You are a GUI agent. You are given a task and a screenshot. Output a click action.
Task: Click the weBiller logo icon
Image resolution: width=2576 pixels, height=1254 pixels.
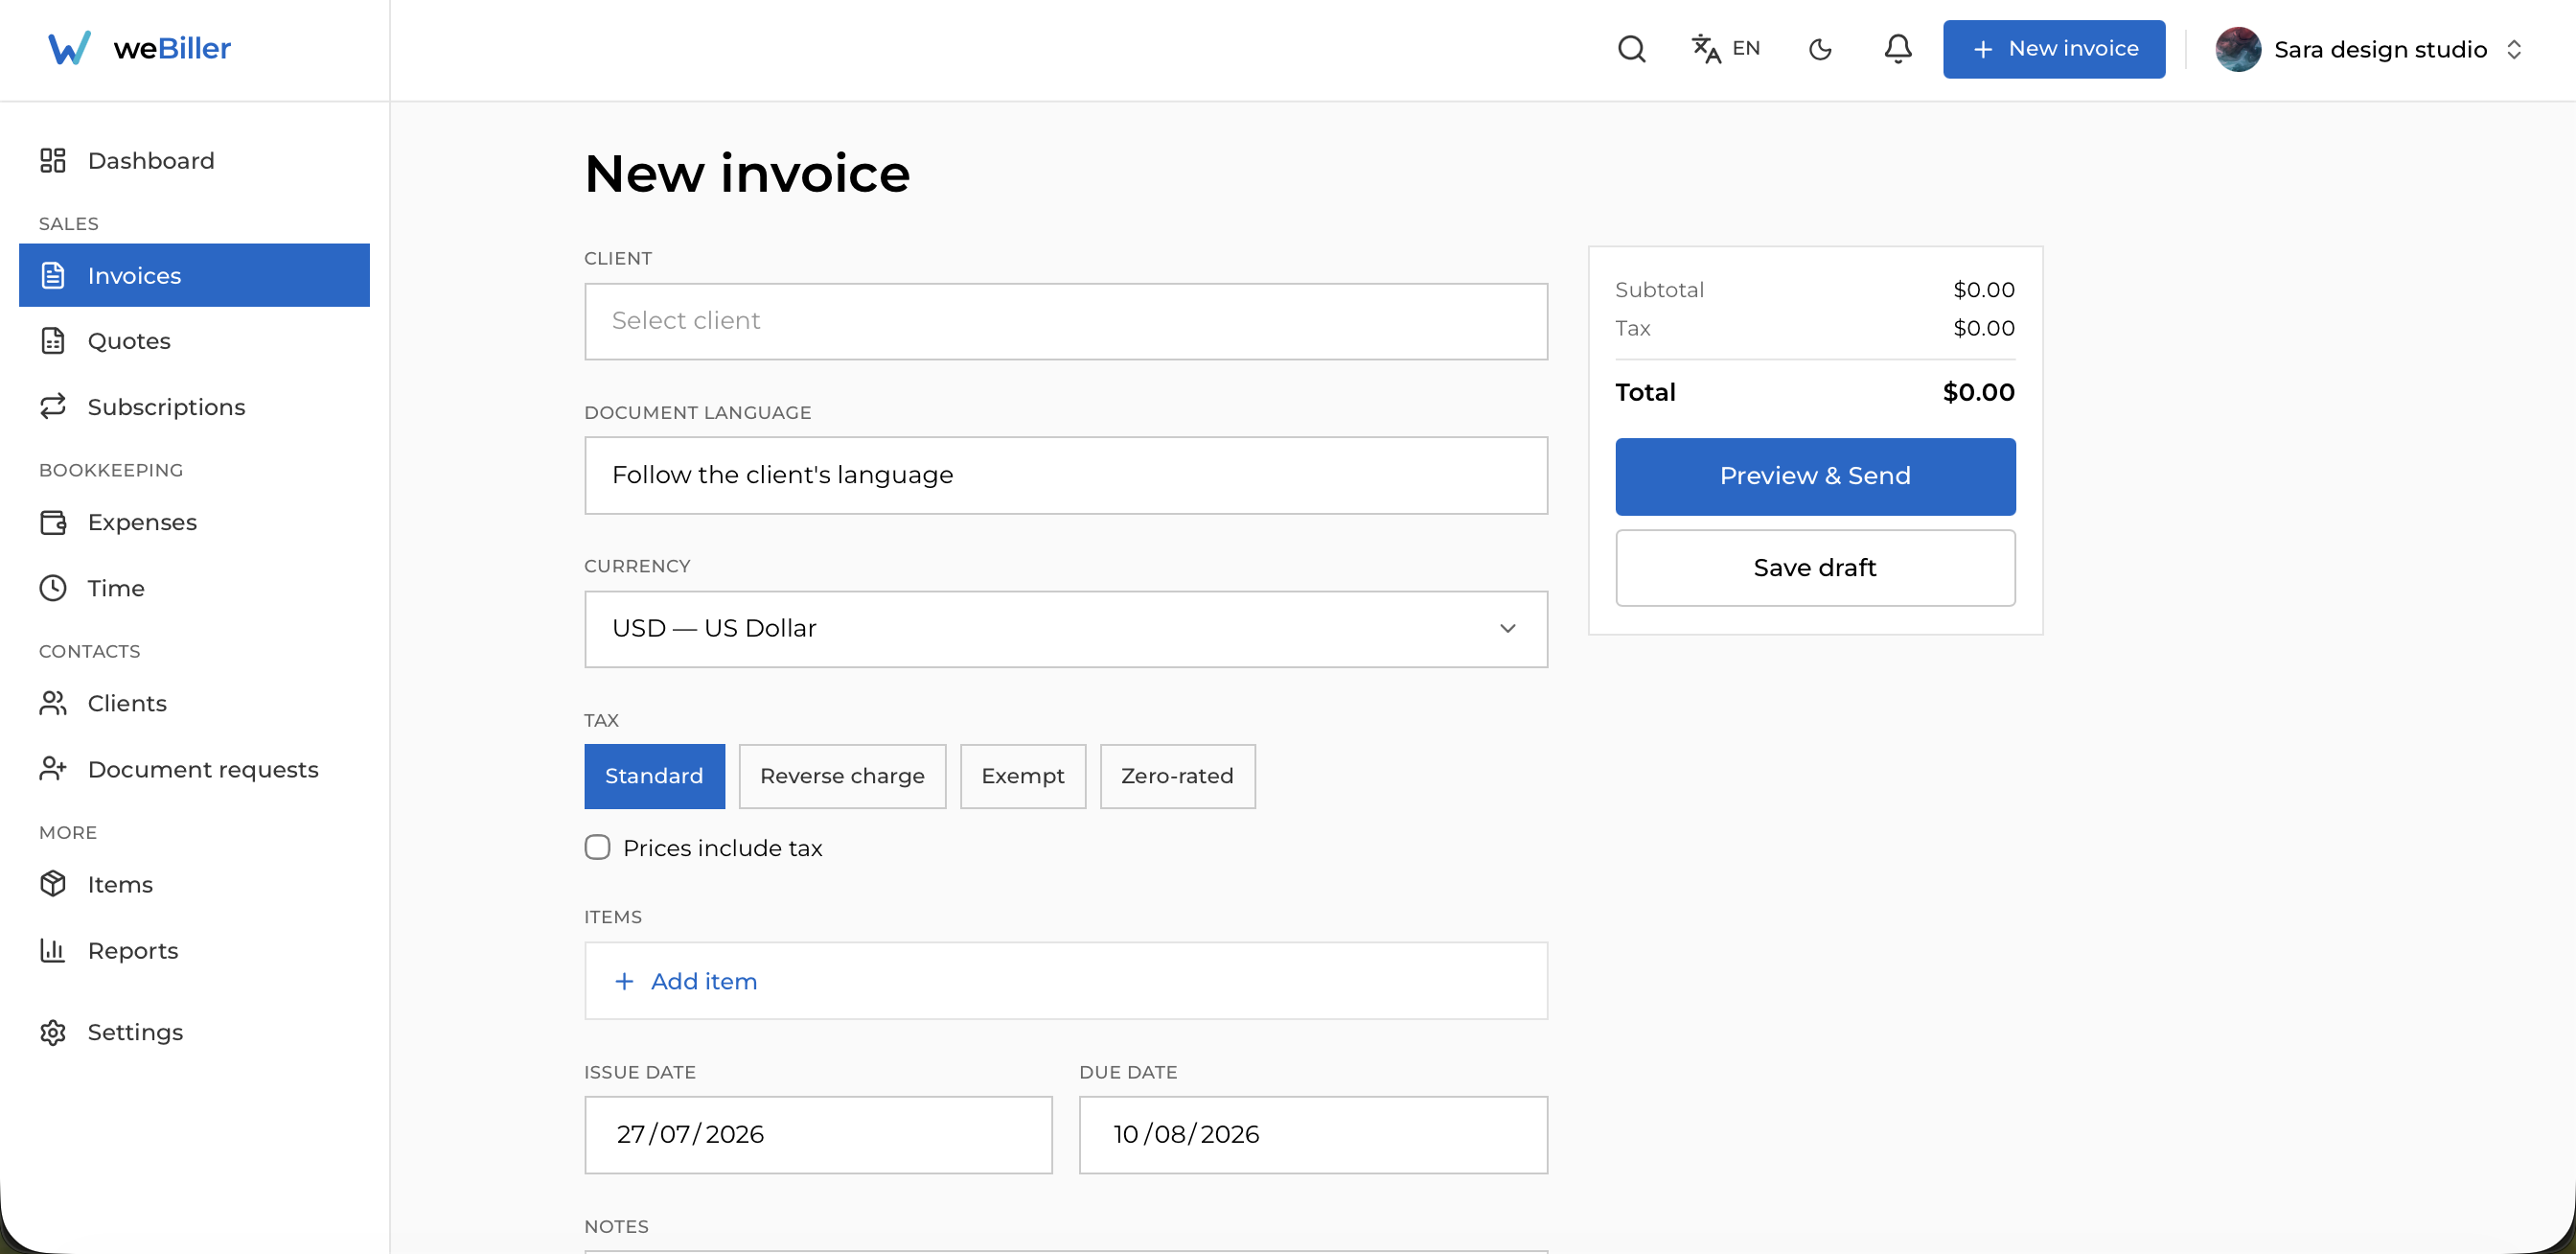click(x=69, y=48)
